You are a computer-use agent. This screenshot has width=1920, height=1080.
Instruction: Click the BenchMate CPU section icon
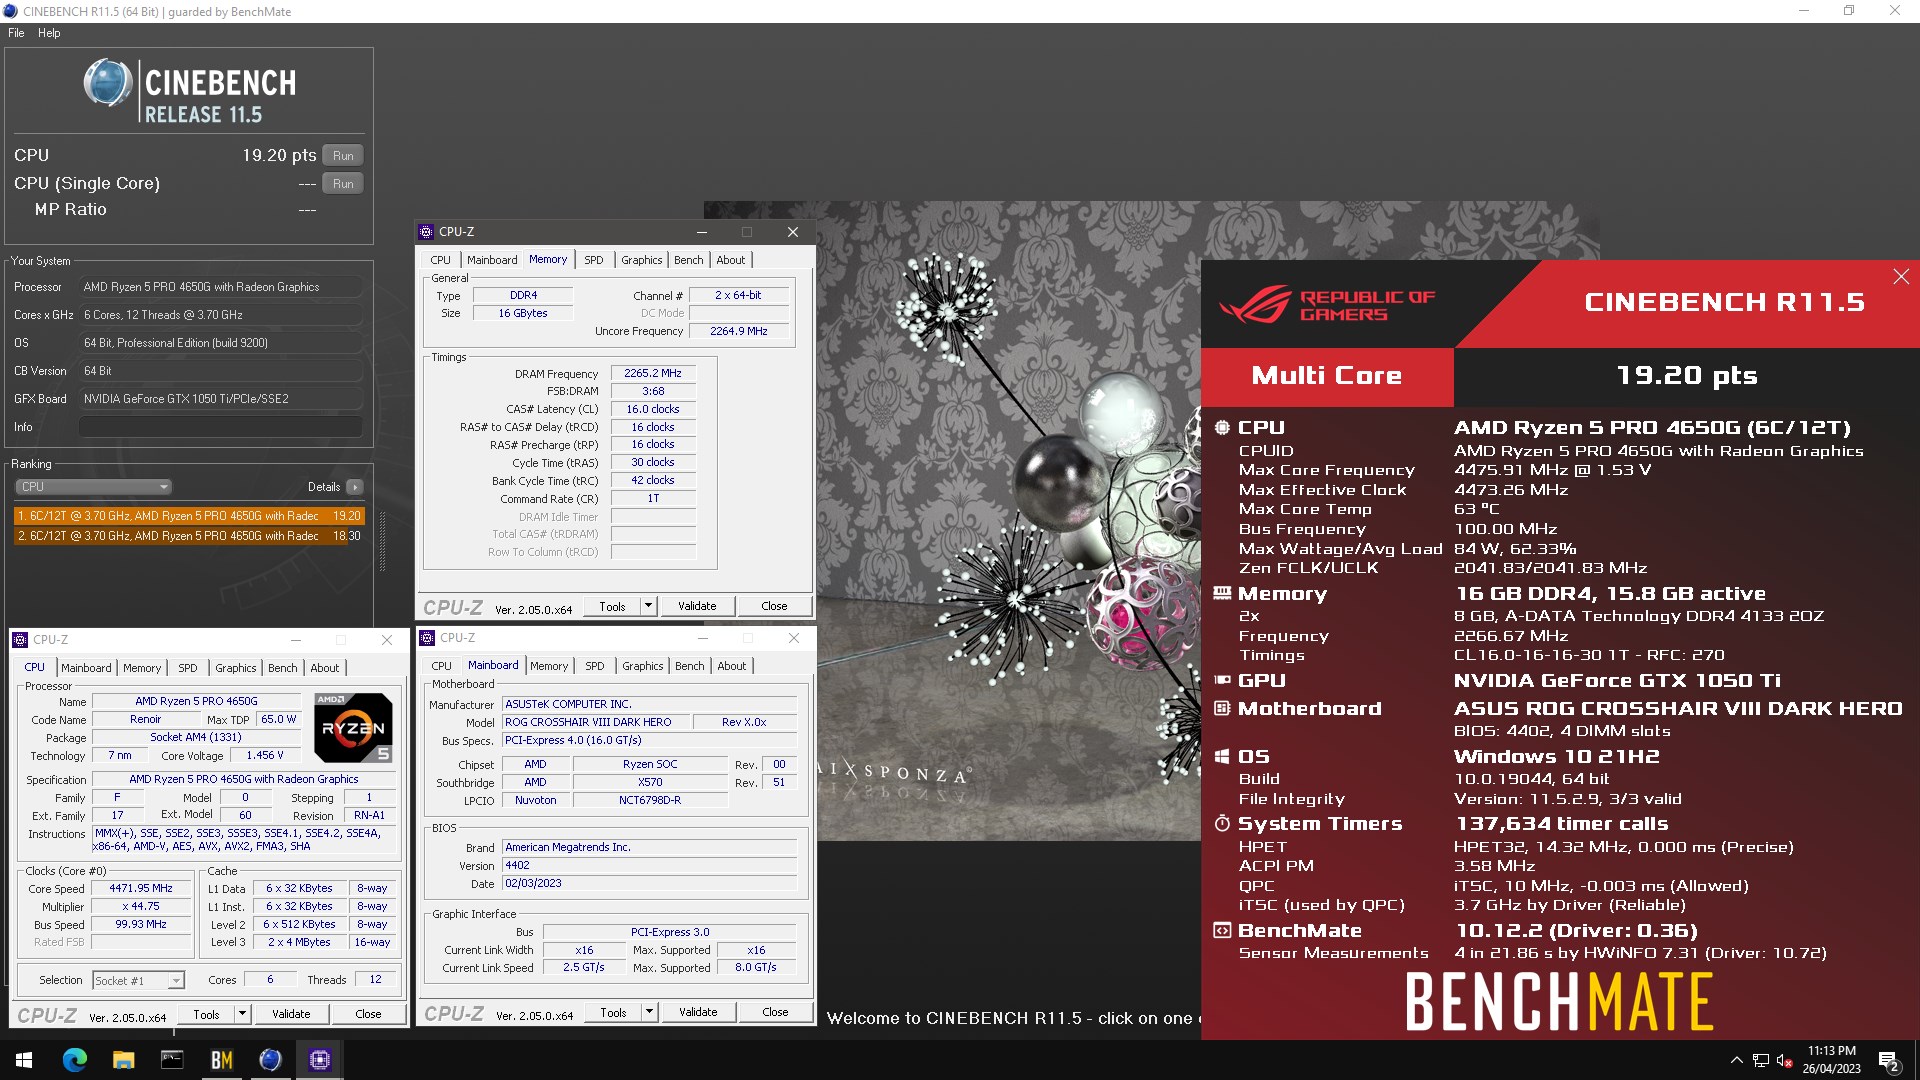(x=1222, y=427)
